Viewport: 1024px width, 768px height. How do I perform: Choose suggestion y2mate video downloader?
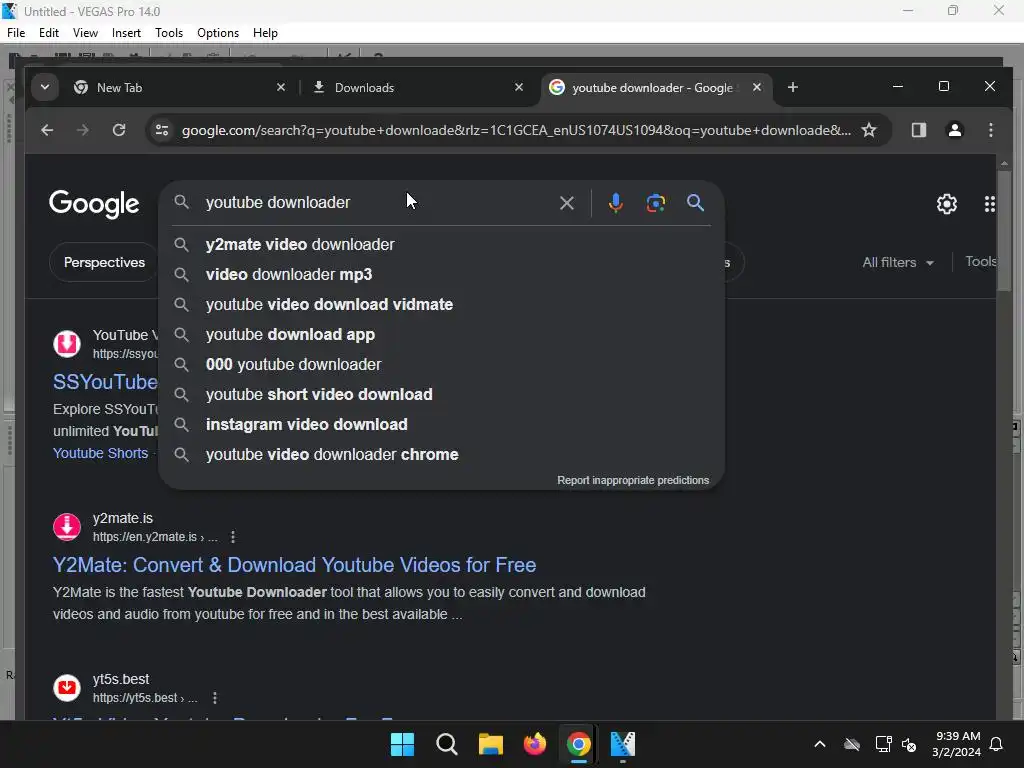click(x=441, y=244)
